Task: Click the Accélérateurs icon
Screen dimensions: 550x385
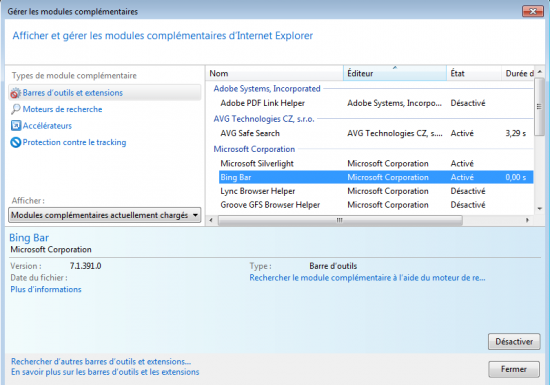Action: click(16, 126)
